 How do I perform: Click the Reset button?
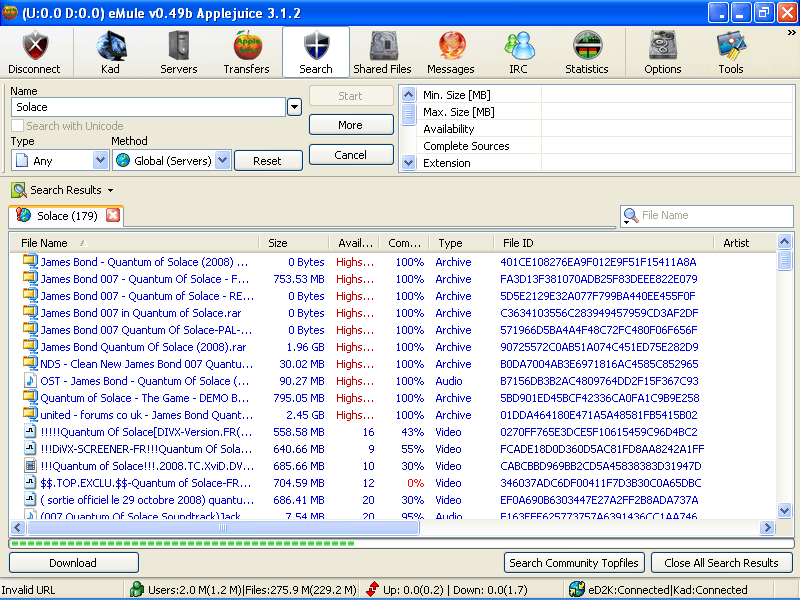268,161
